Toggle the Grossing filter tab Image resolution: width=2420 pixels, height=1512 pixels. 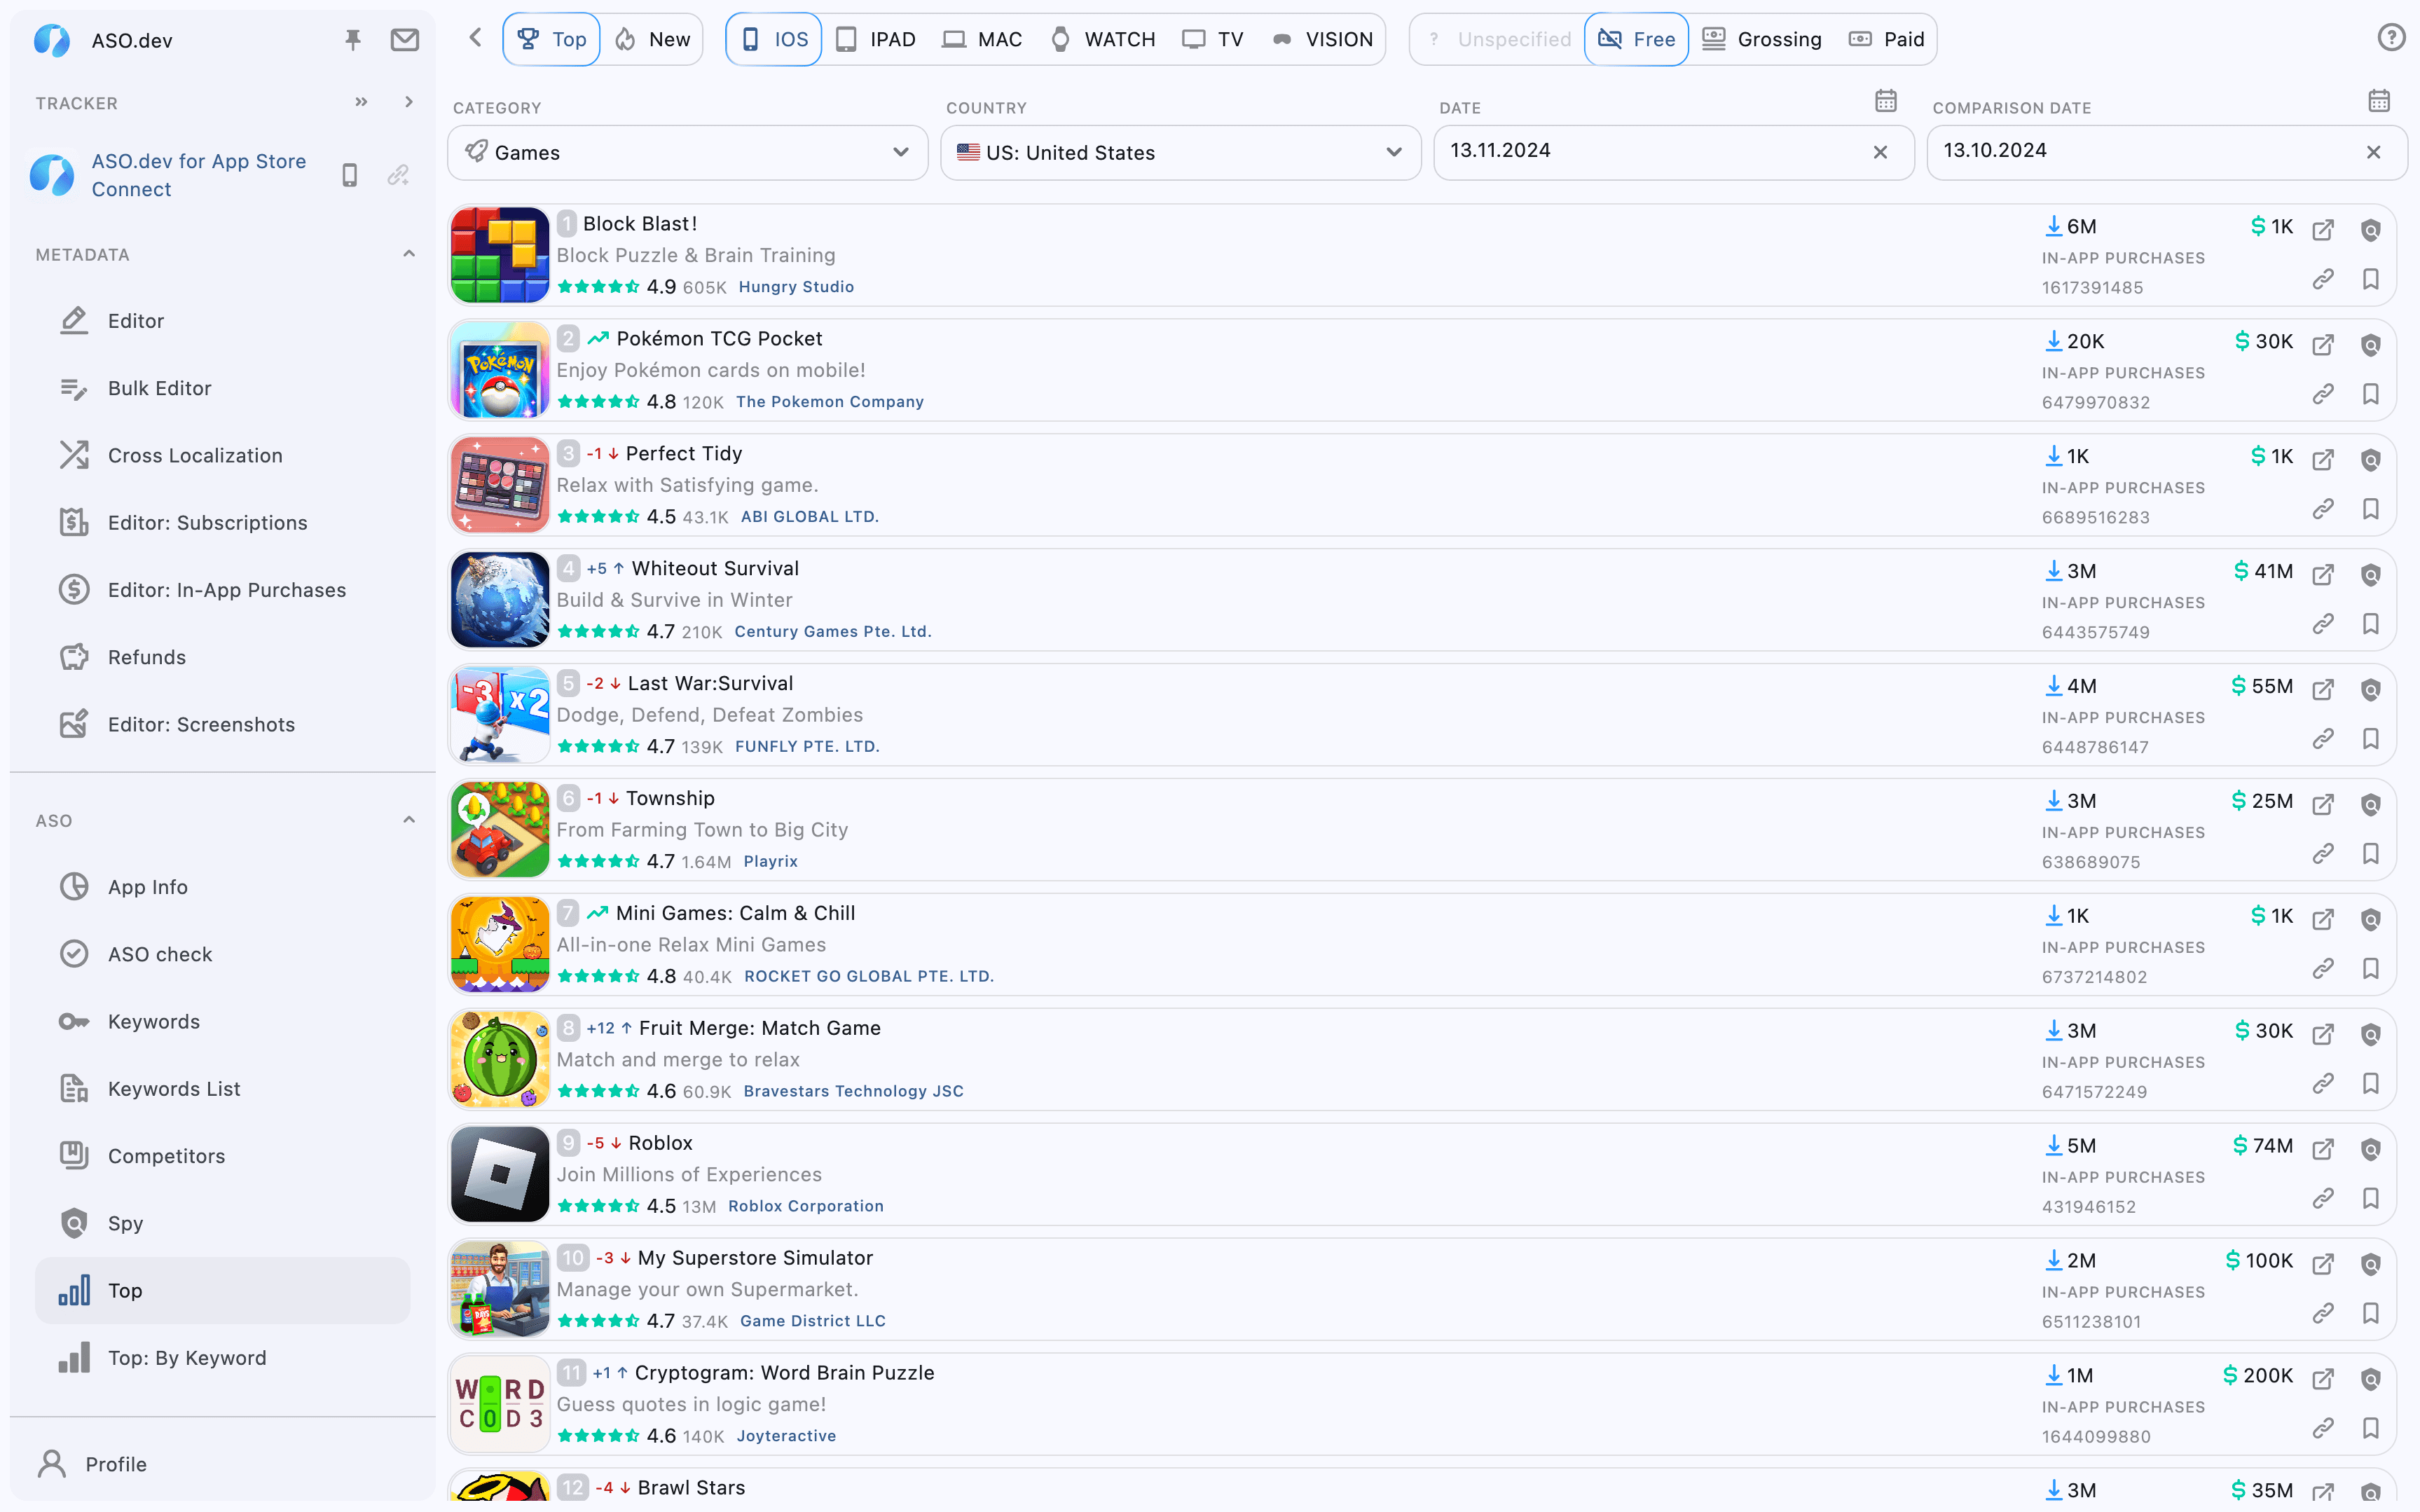(x=1764, y=39)
